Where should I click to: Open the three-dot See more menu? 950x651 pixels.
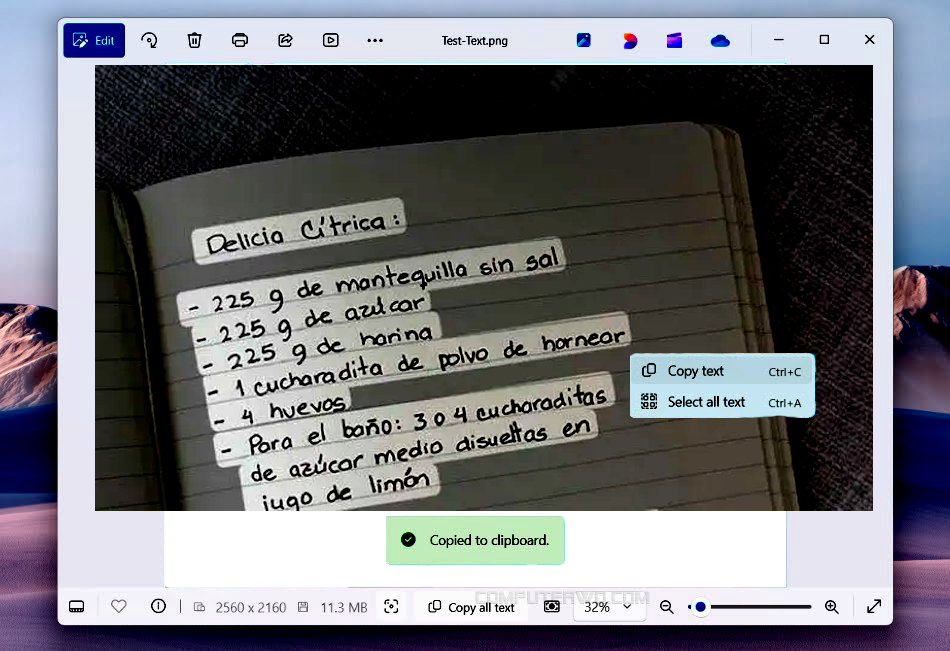(x=375, y=41)
